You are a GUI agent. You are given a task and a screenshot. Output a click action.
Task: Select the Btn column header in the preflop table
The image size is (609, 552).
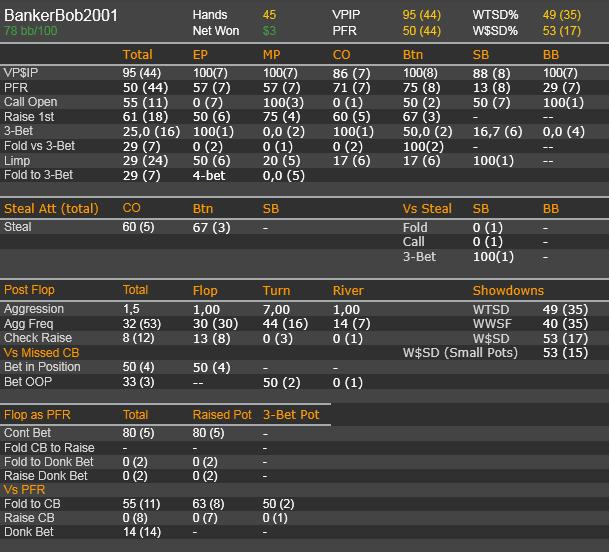pyautogui.click(x=412, y=55)
